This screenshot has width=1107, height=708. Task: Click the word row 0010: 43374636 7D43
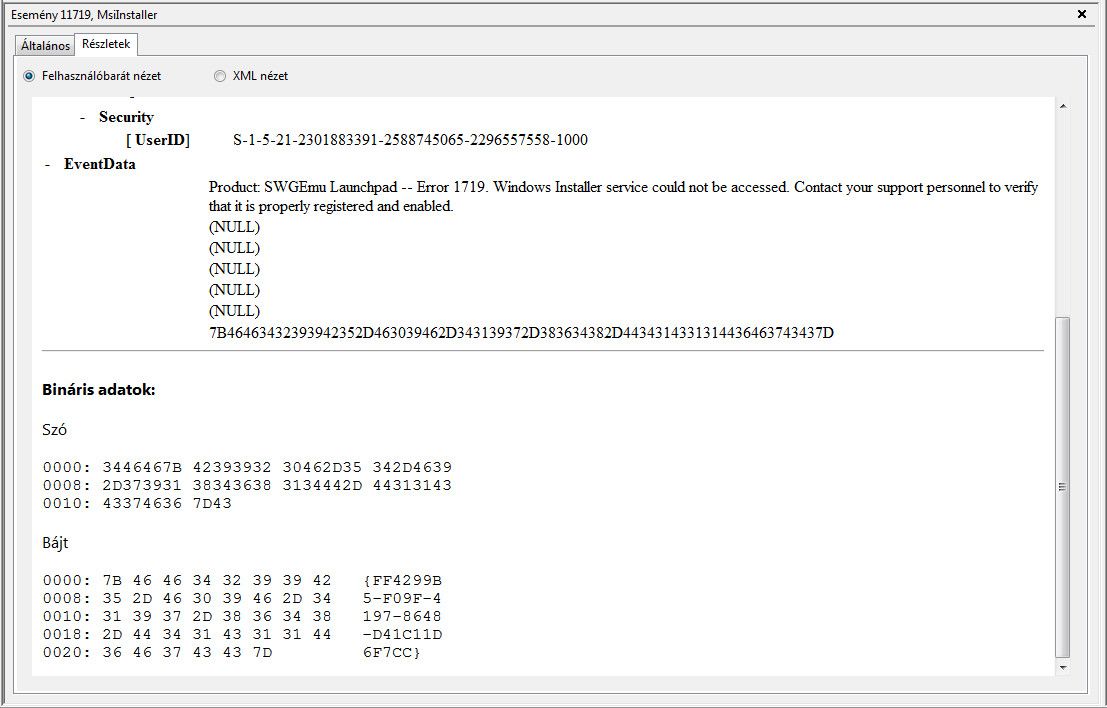point(137,503)
